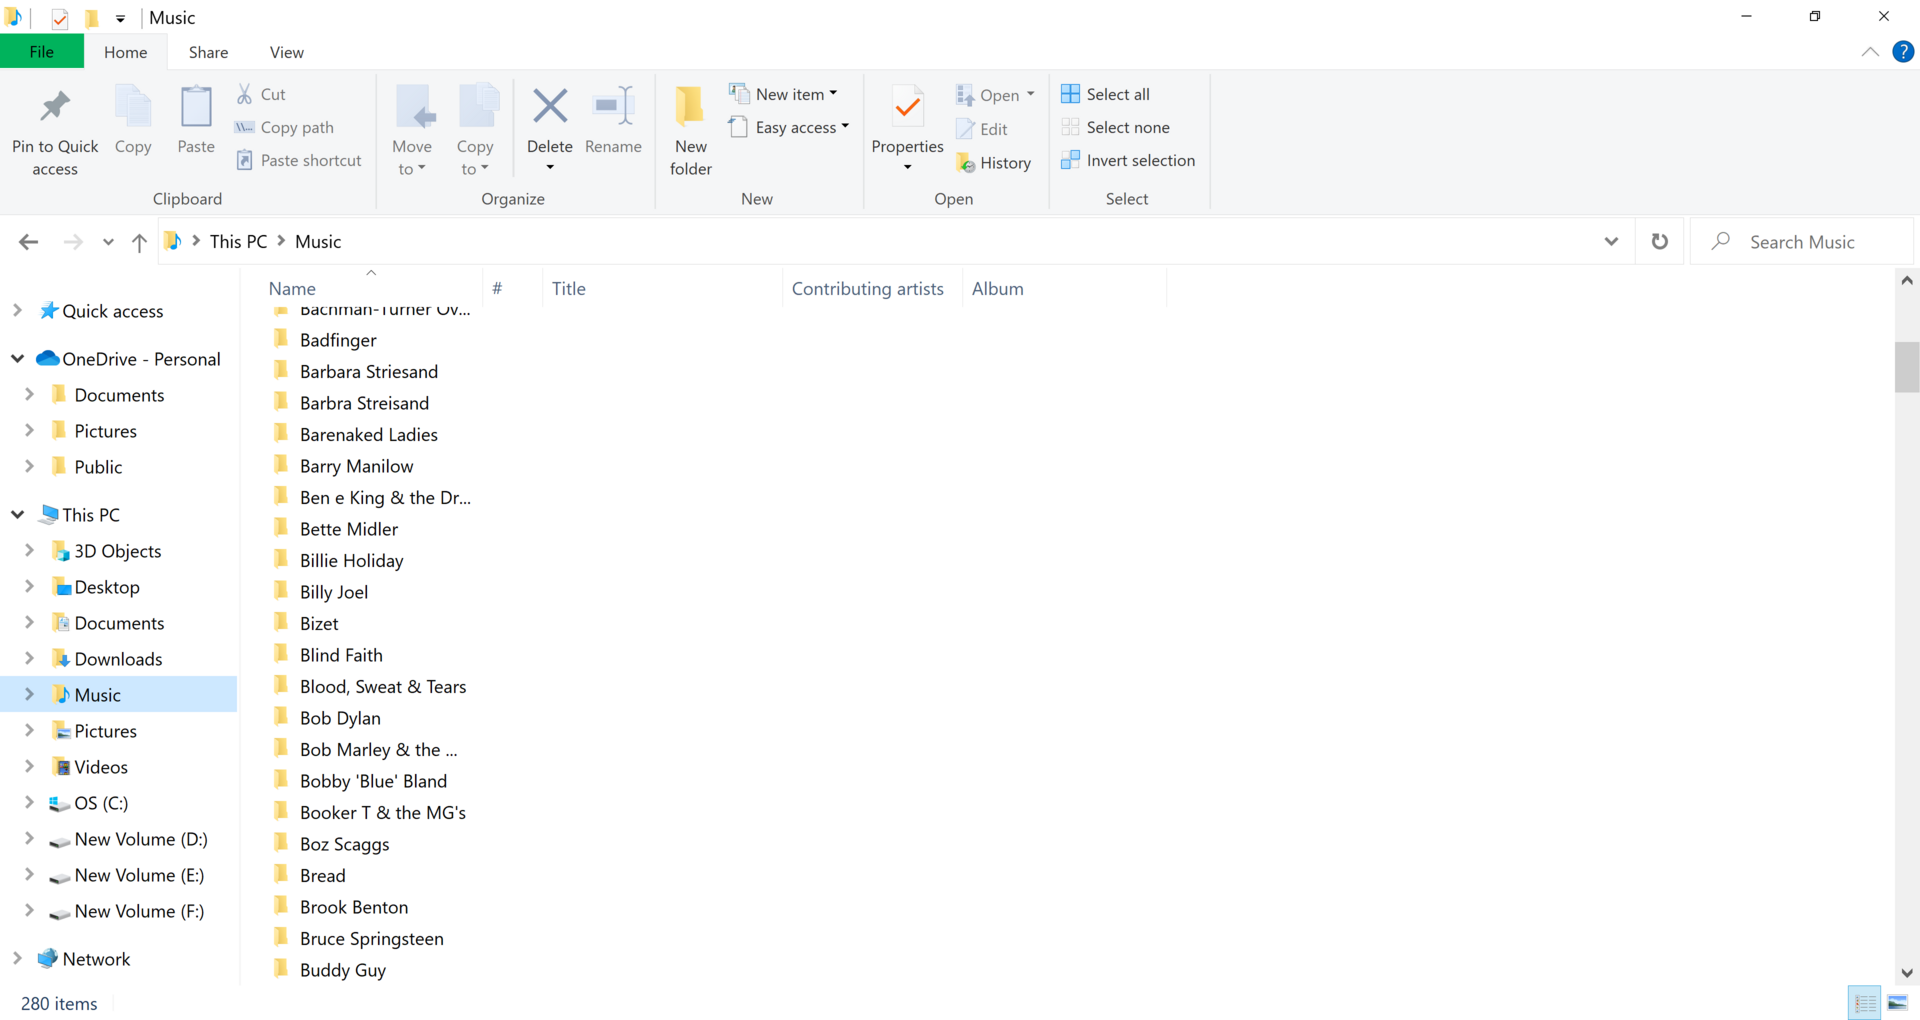This screenshot has width=1920, height=1020.
Task: Collapse the OneDrive - Personal node
Action: [x=17, y=358]
